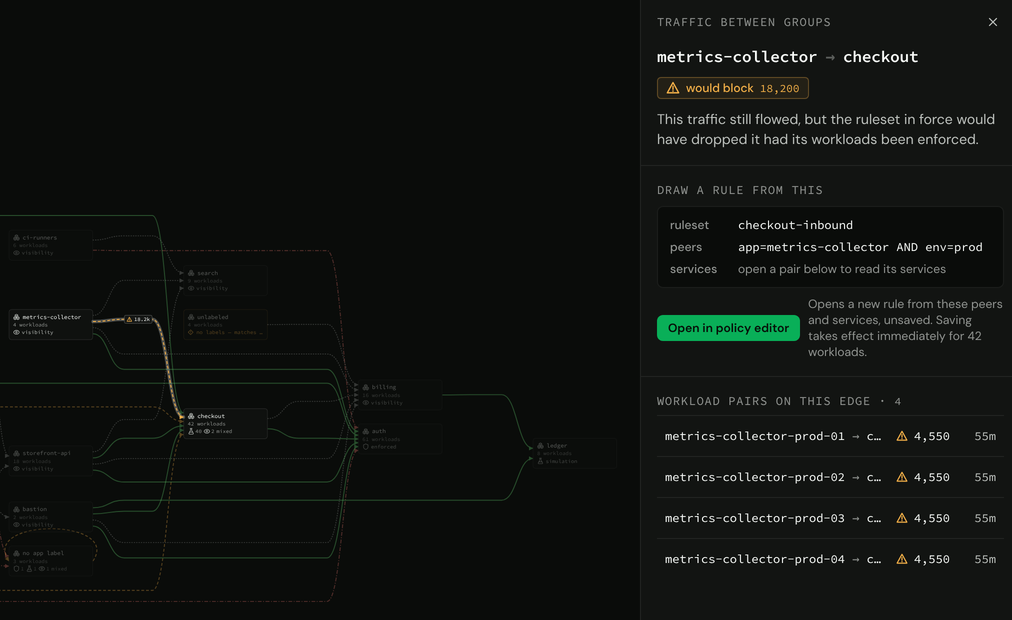Click eye visibility icon on billing node
Viewport: 1012px width, 620px height.
click(x=366, y=403)
